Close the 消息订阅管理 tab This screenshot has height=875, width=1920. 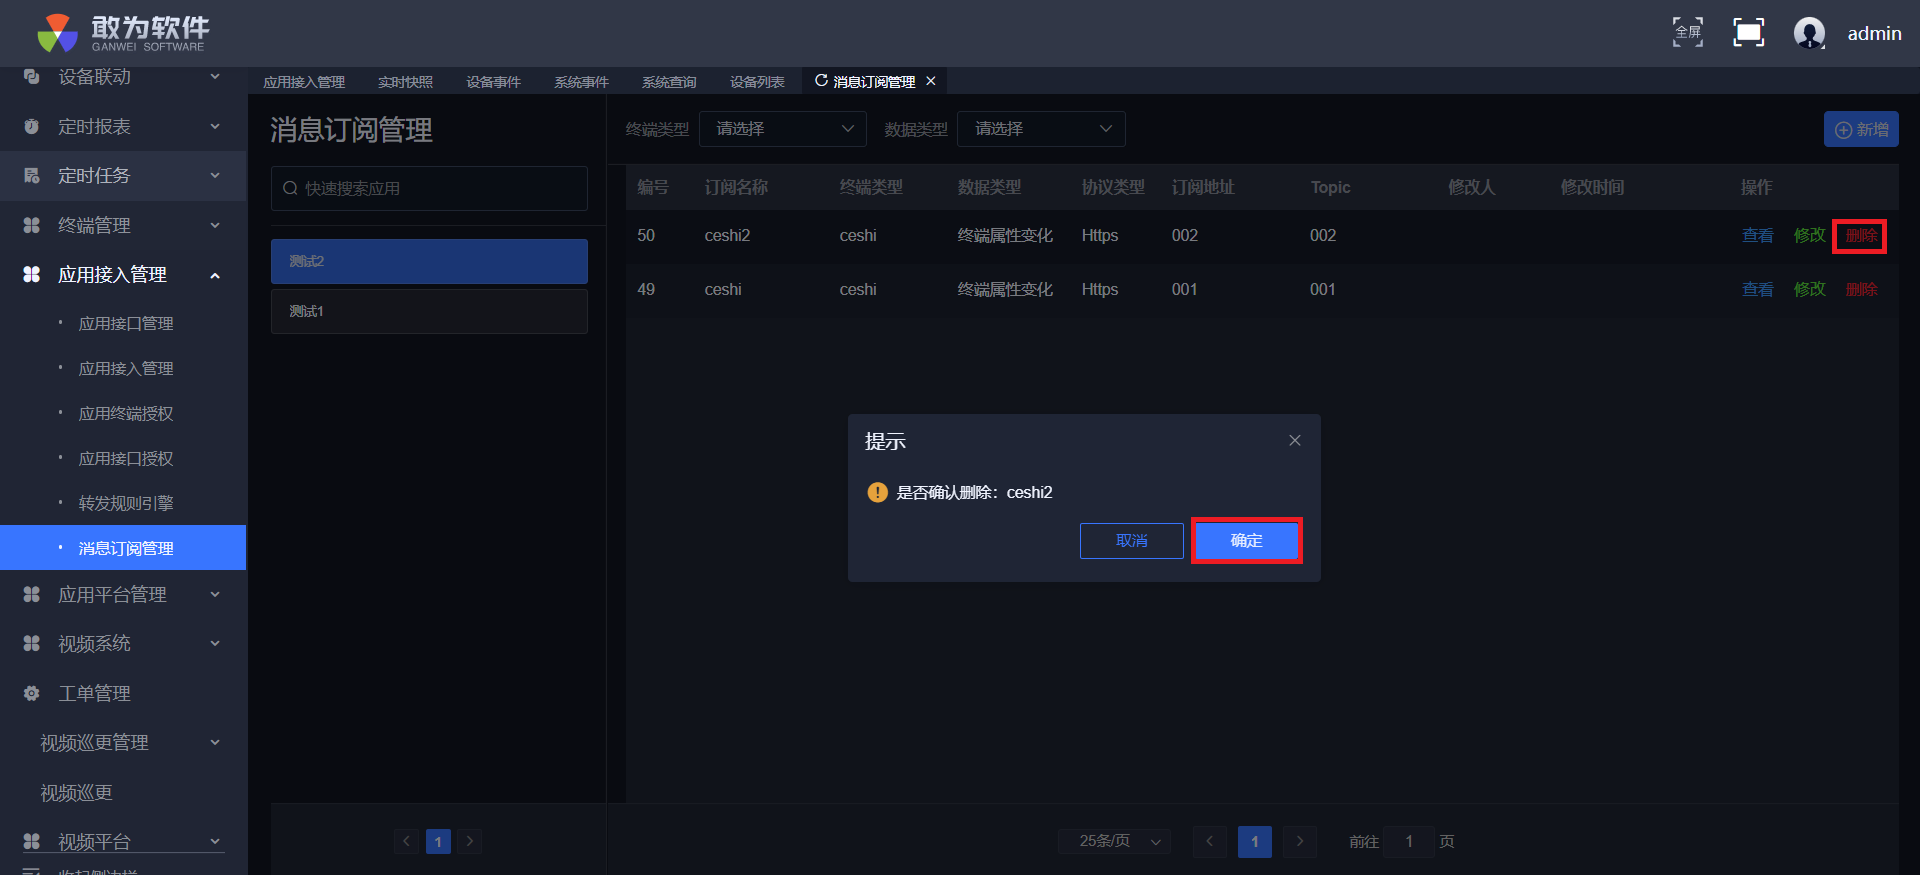931,81
